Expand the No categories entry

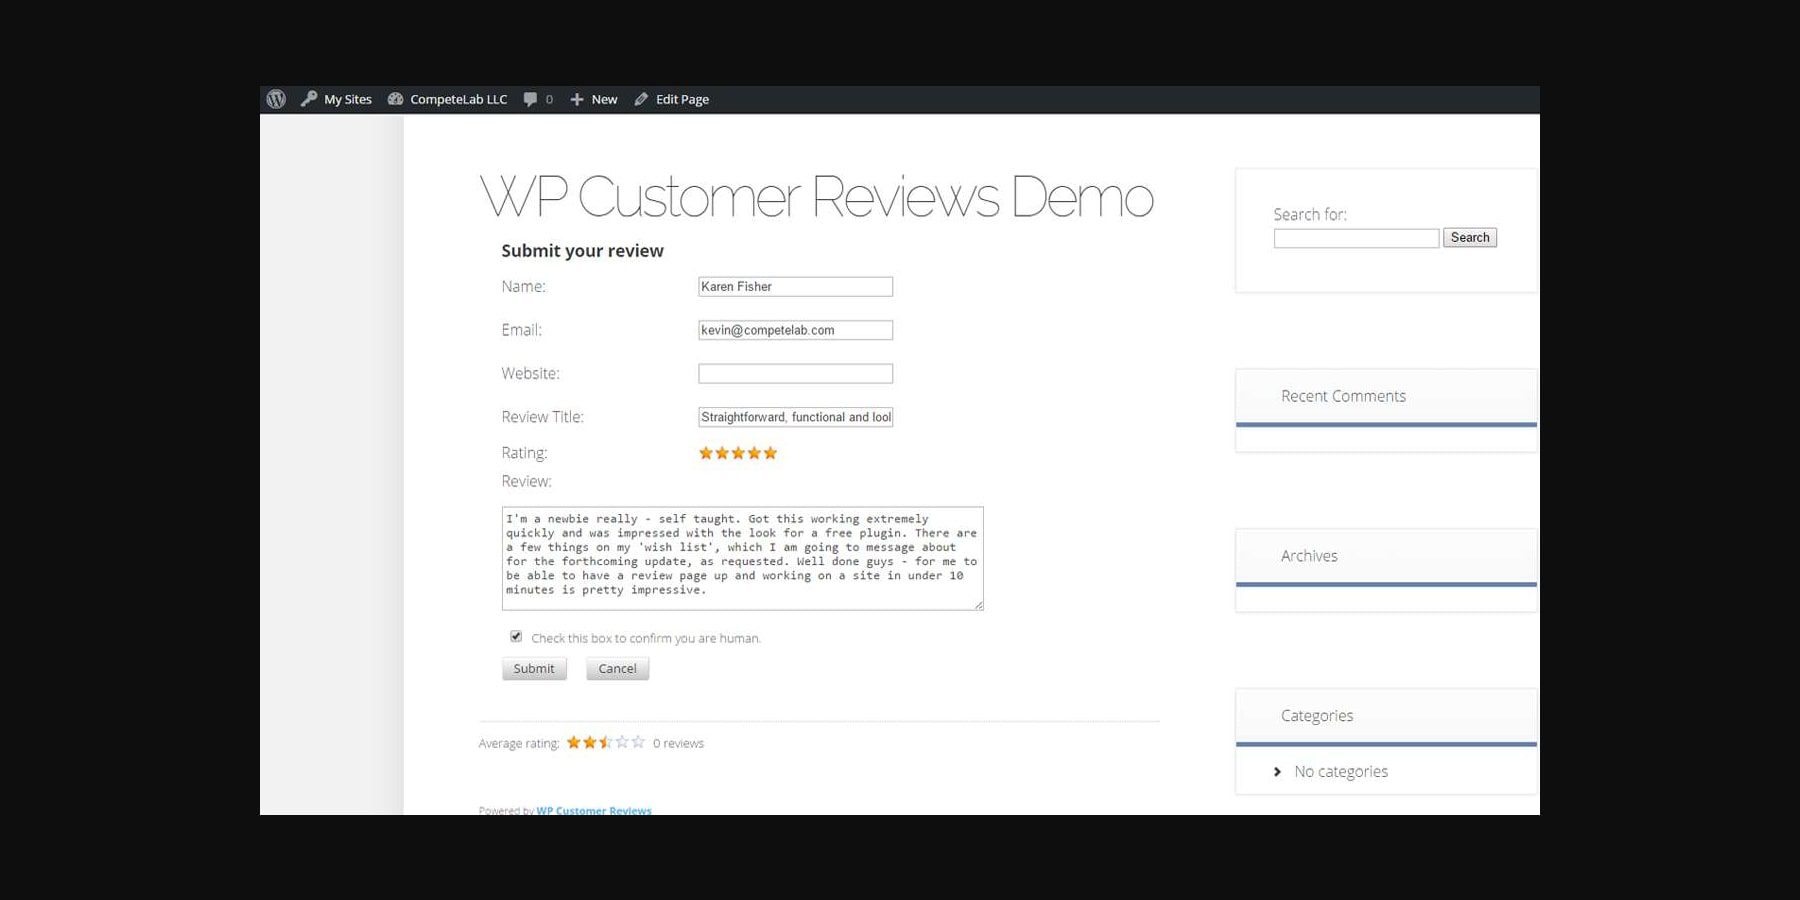click(1340, 771)
